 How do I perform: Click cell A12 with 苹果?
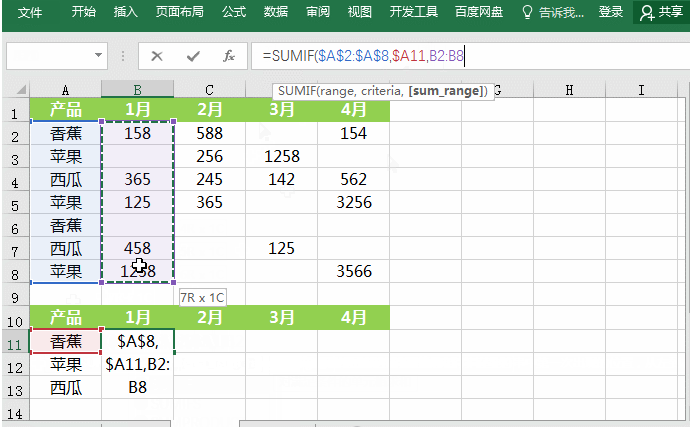(66, 364)
